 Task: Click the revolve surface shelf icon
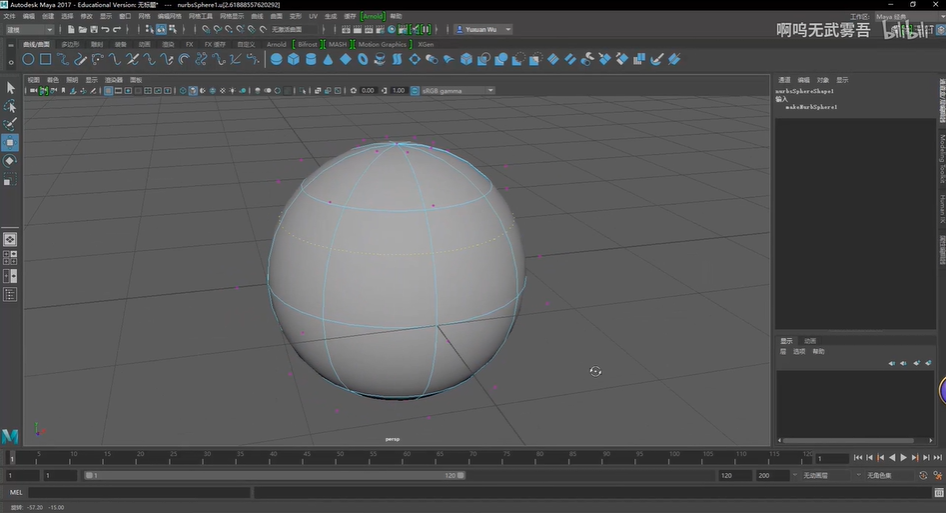380,59
